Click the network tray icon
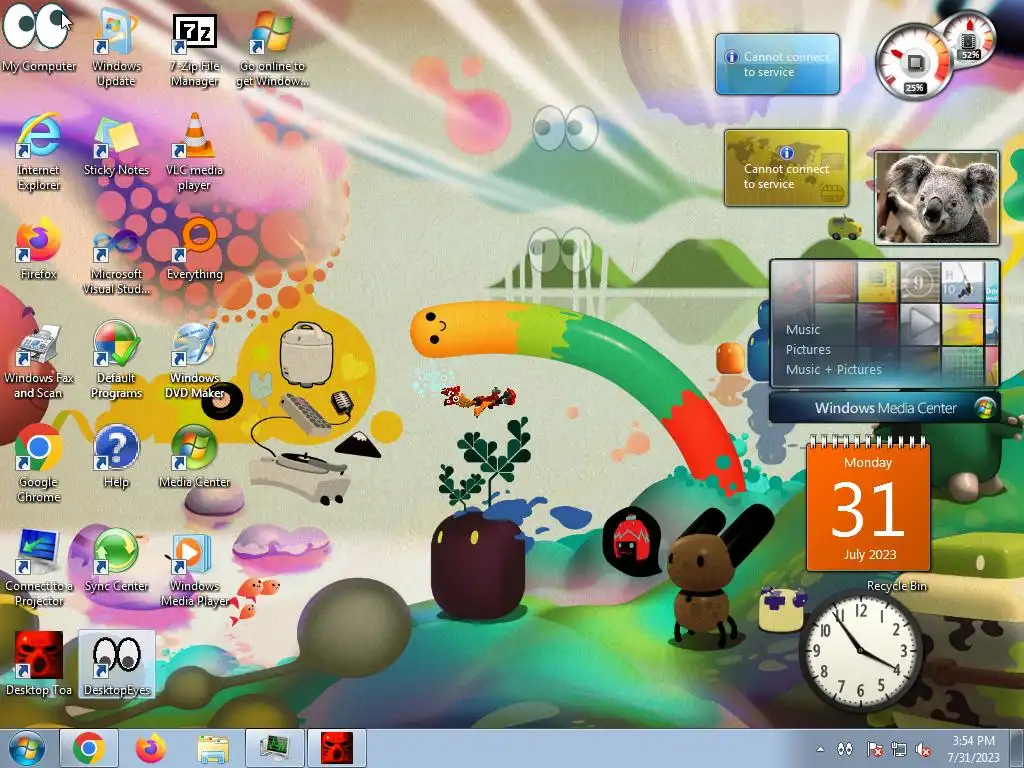The height and width of the screenshot is (768, 1024). click(x=899, y=749)
